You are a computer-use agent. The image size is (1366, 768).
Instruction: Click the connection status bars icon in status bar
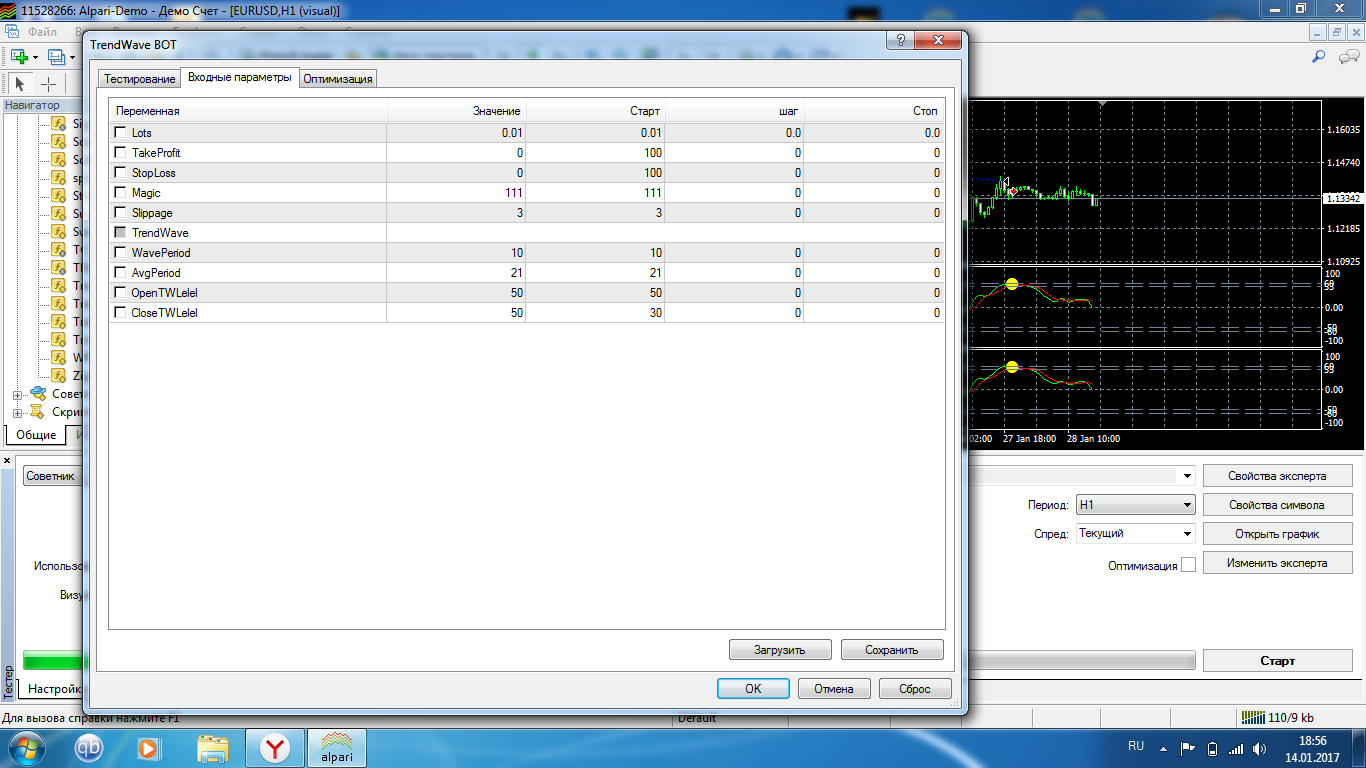tap(1252, 717)
